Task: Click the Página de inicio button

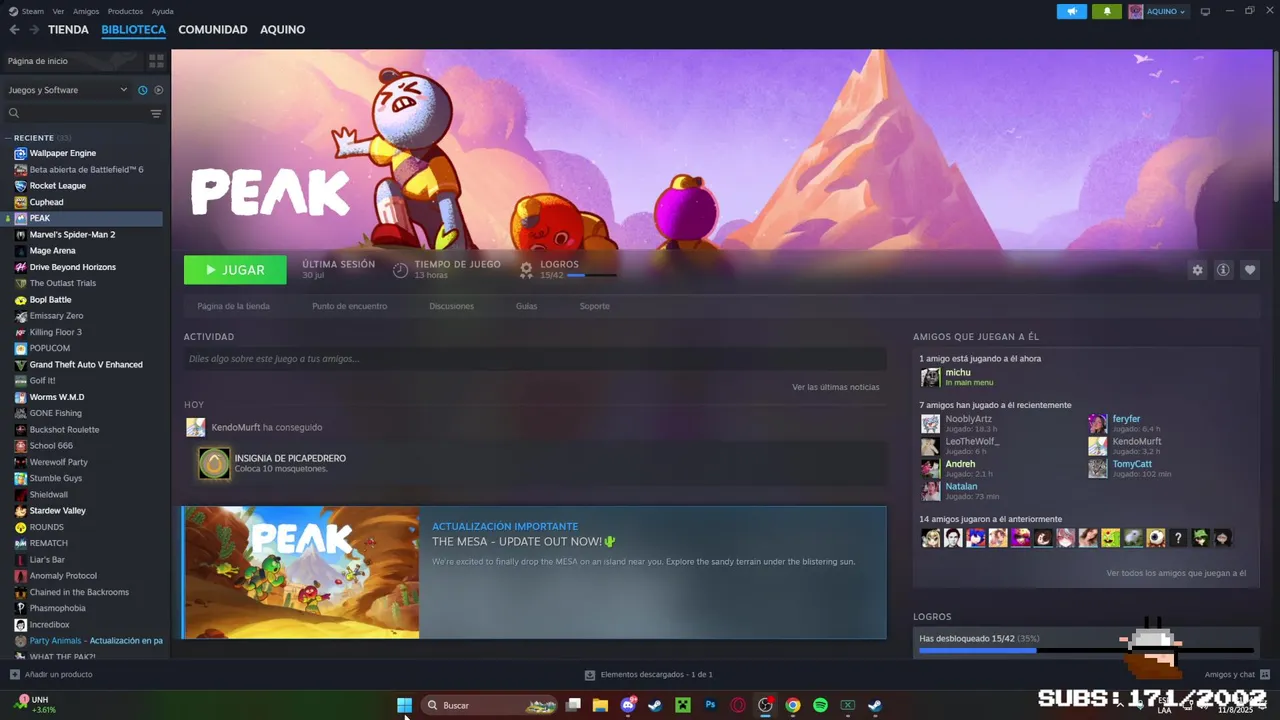Action: [72, 61]
